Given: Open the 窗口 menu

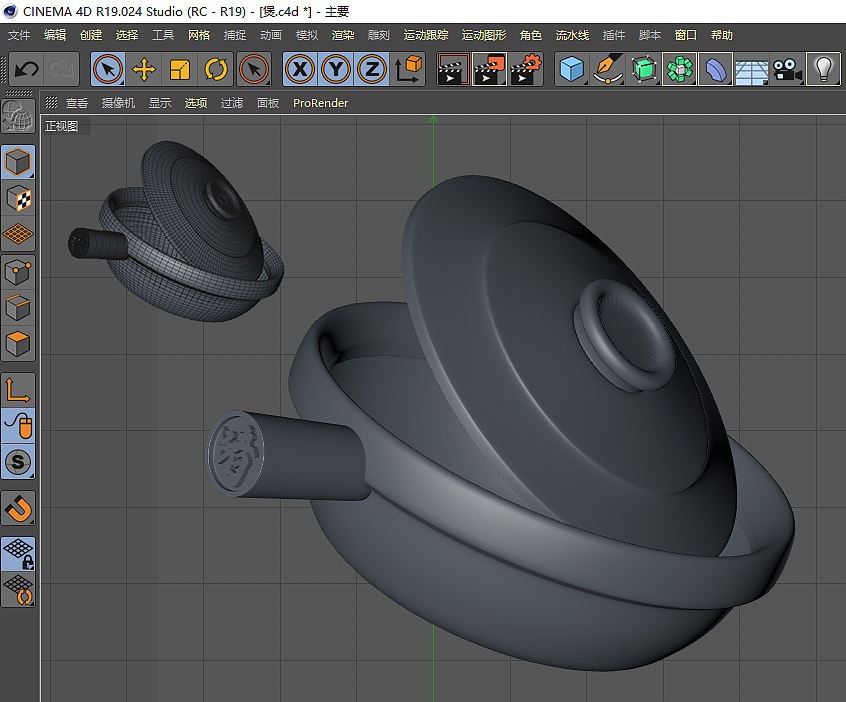Looking at the screenshot, I should pos(685,35).
